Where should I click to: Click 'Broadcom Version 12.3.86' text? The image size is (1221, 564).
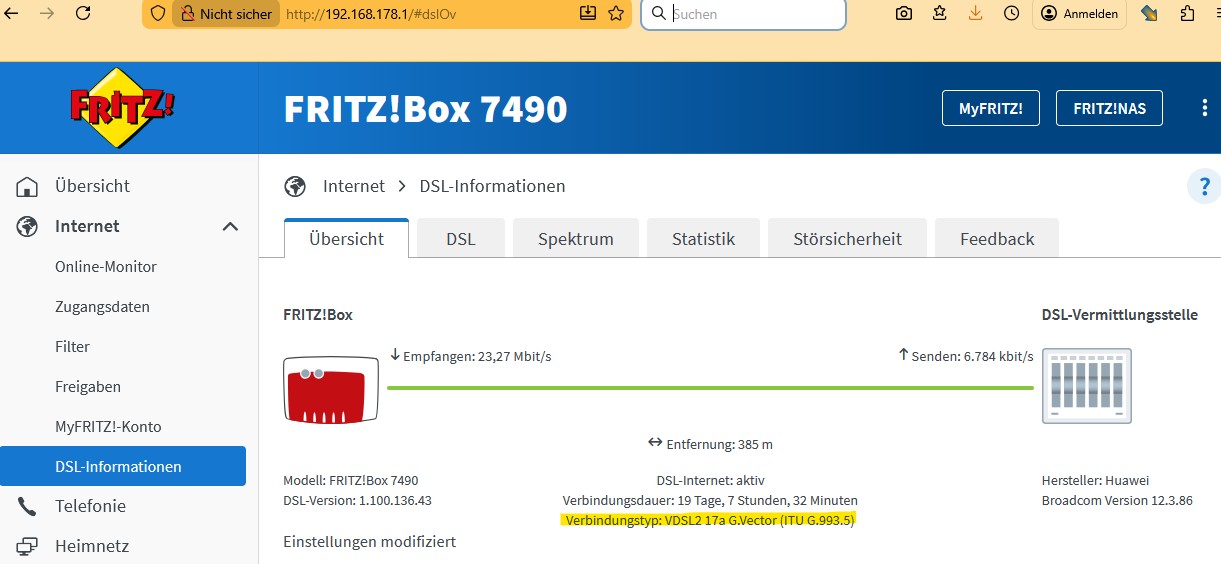1117,500
